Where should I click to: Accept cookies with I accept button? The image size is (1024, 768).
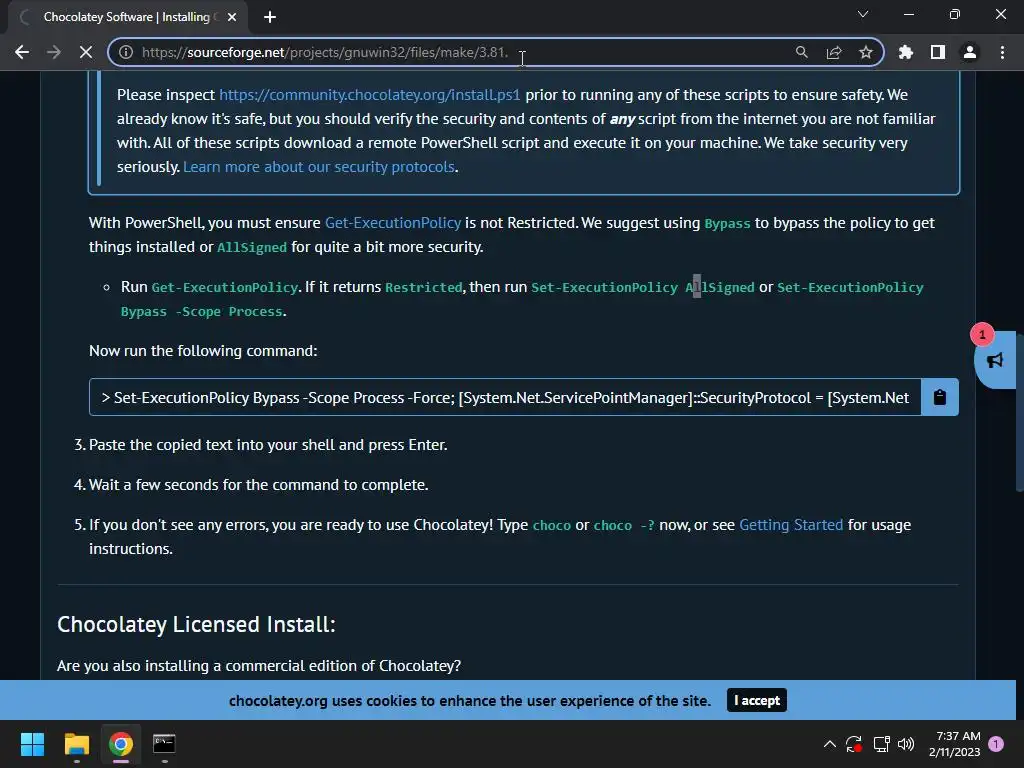click(x=757, y=700)
